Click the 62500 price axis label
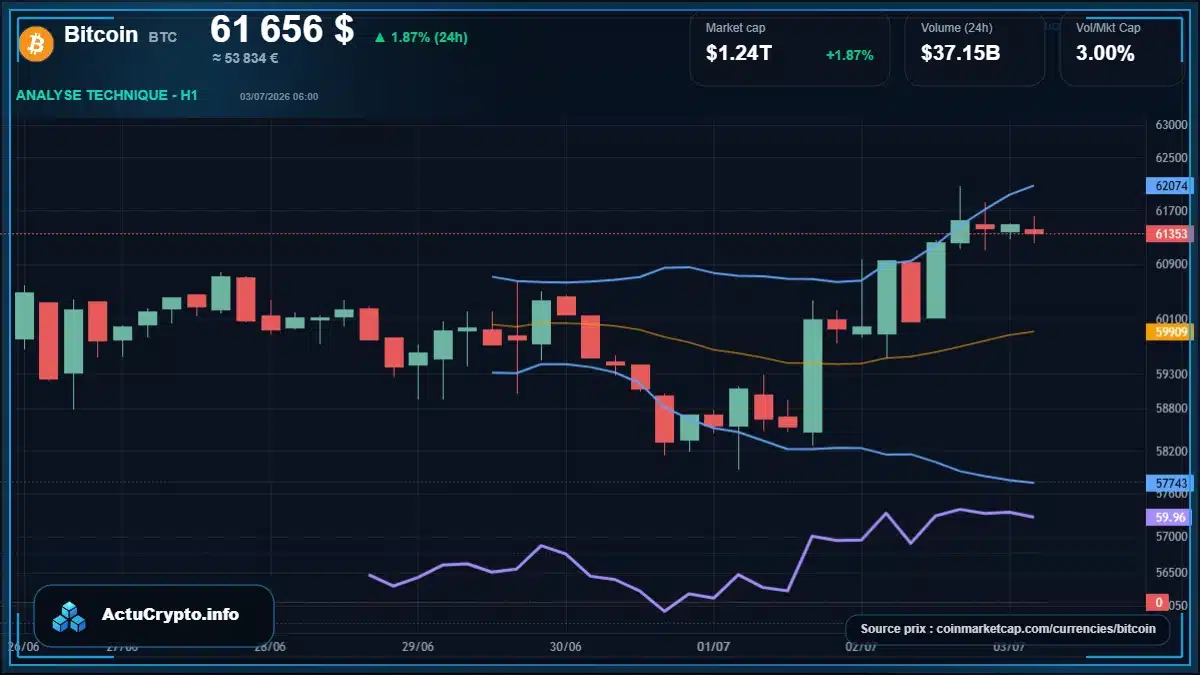1200x675 pixels. point(1171,158)
